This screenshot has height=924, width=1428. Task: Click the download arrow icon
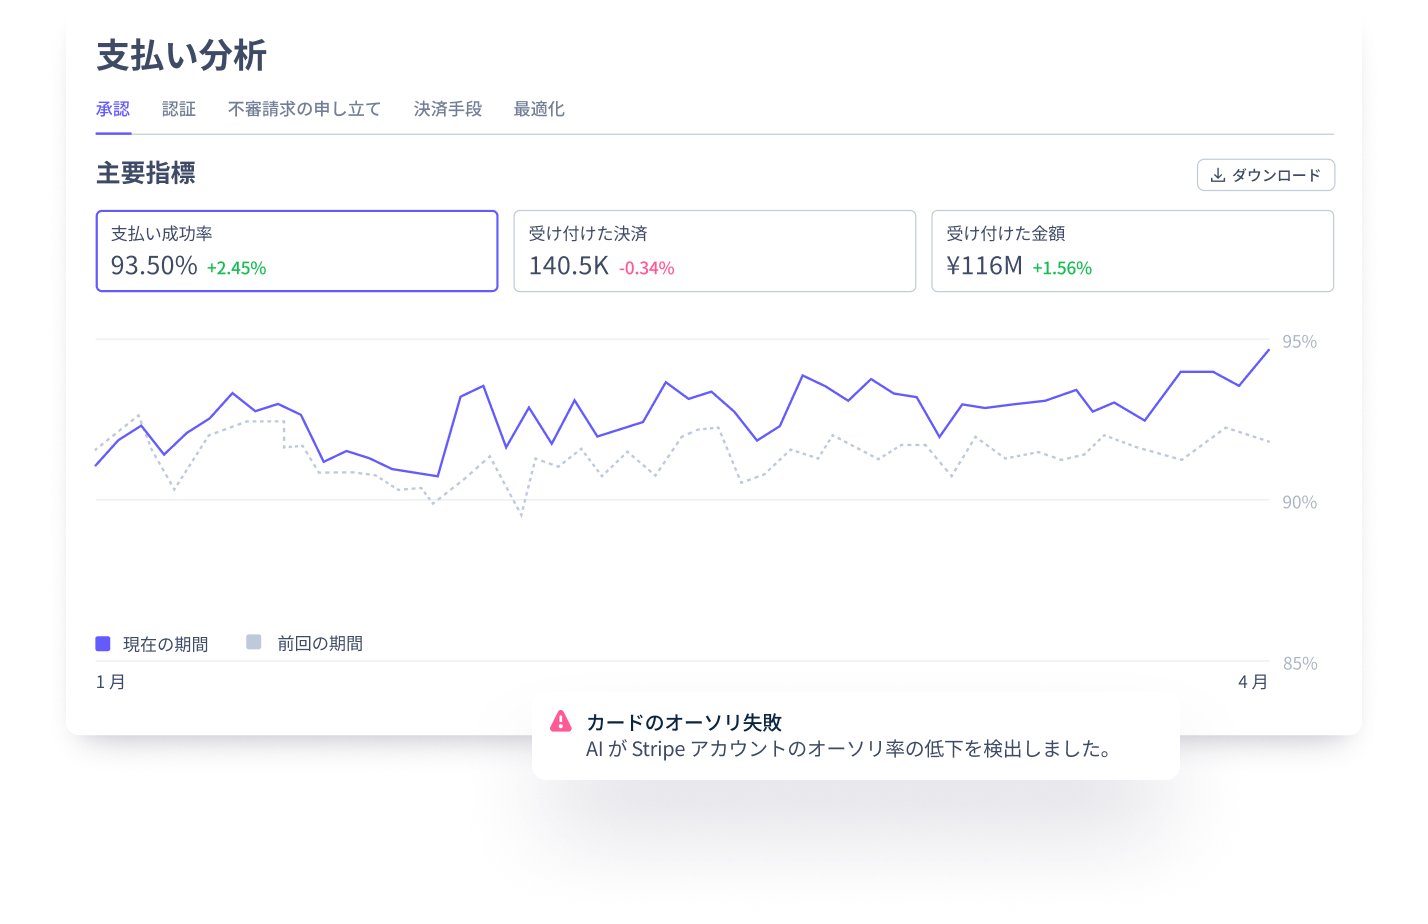click(1217, 175)
